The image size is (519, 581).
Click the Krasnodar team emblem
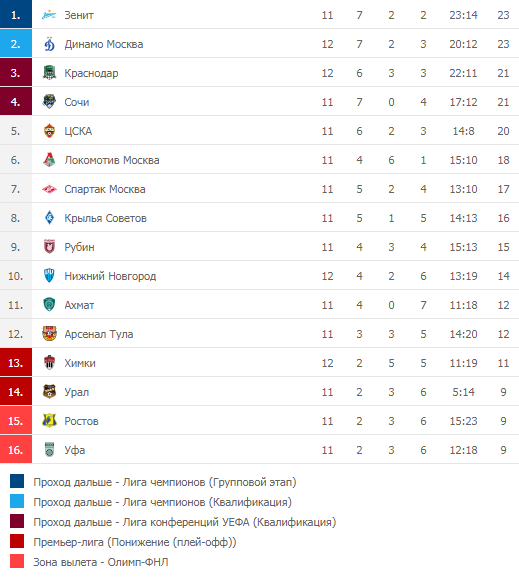click(49, 73)
